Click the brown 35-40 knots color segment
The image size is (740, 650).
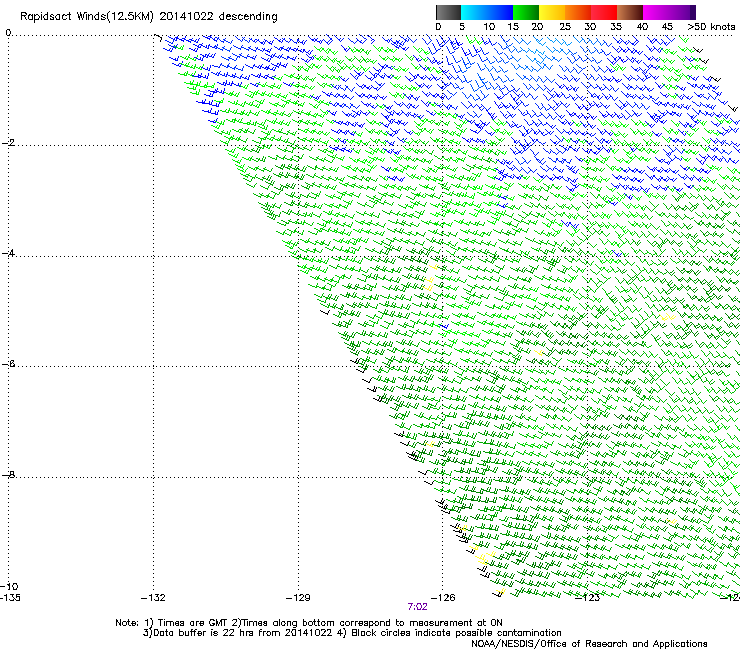coord(630,12)
